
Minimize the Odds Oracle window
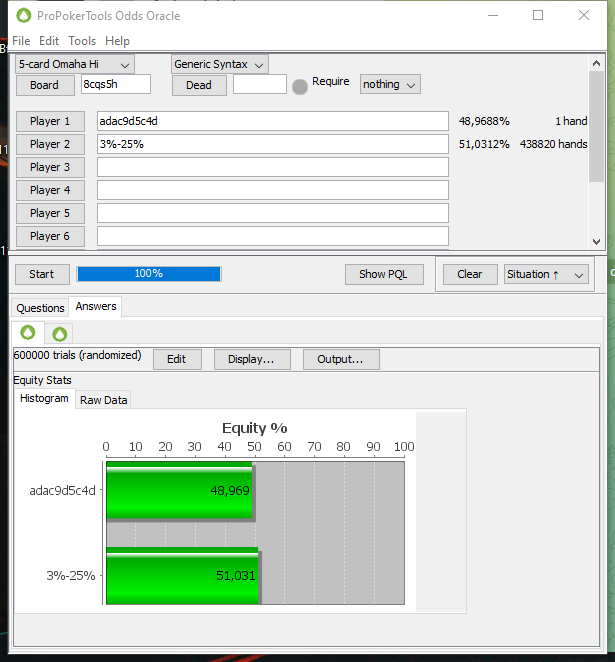click(493, 16)
